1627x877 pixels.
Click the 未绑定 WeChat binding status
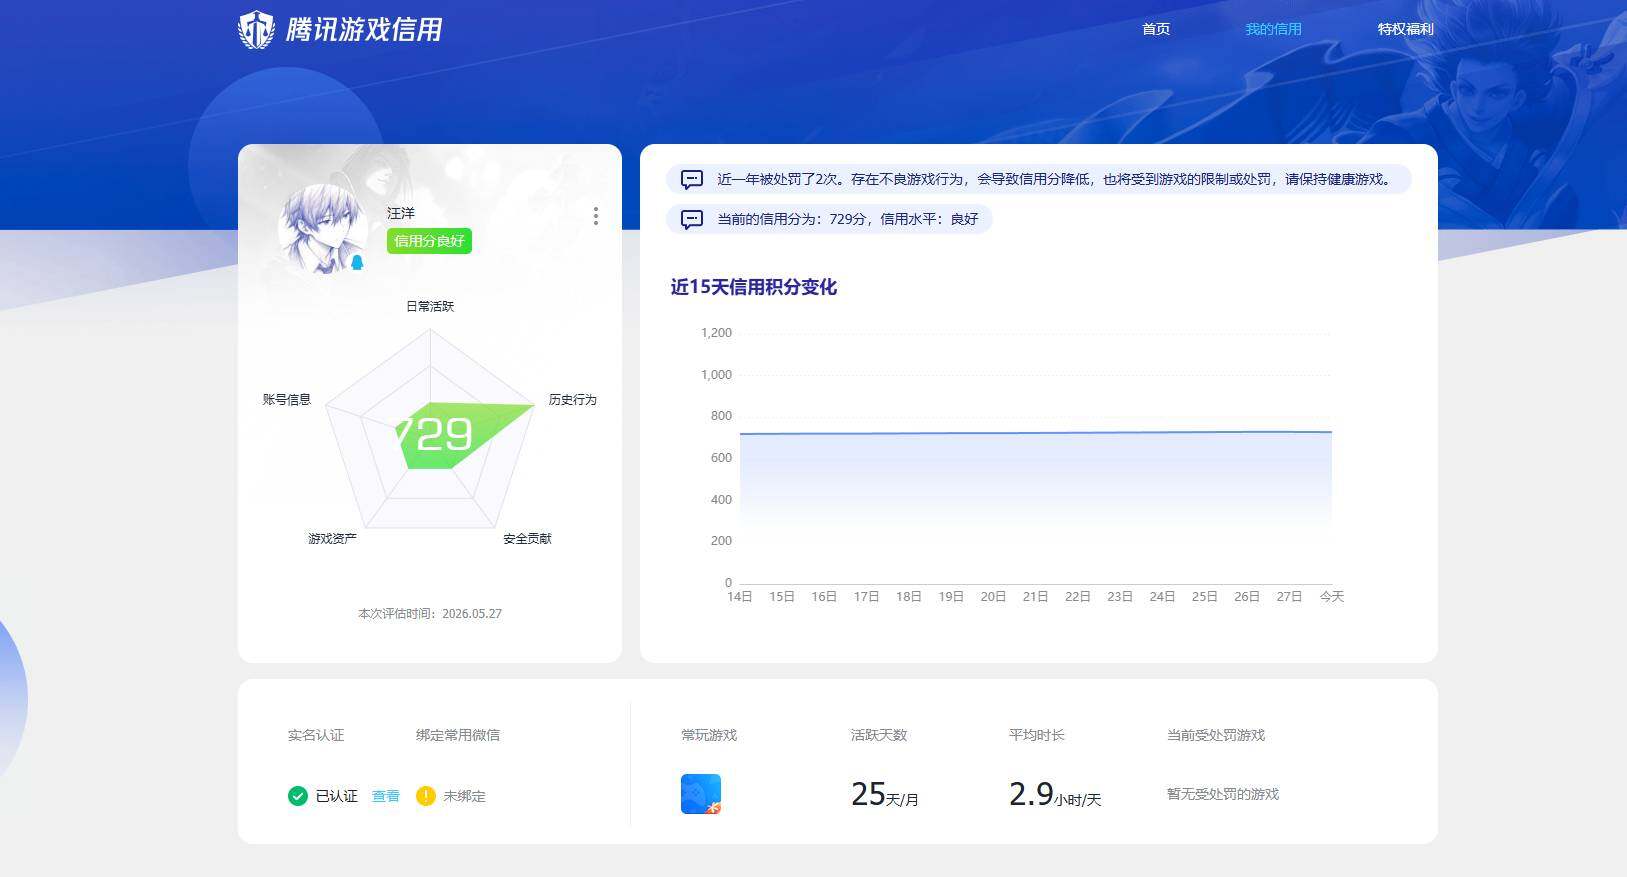tap(464, 796)
